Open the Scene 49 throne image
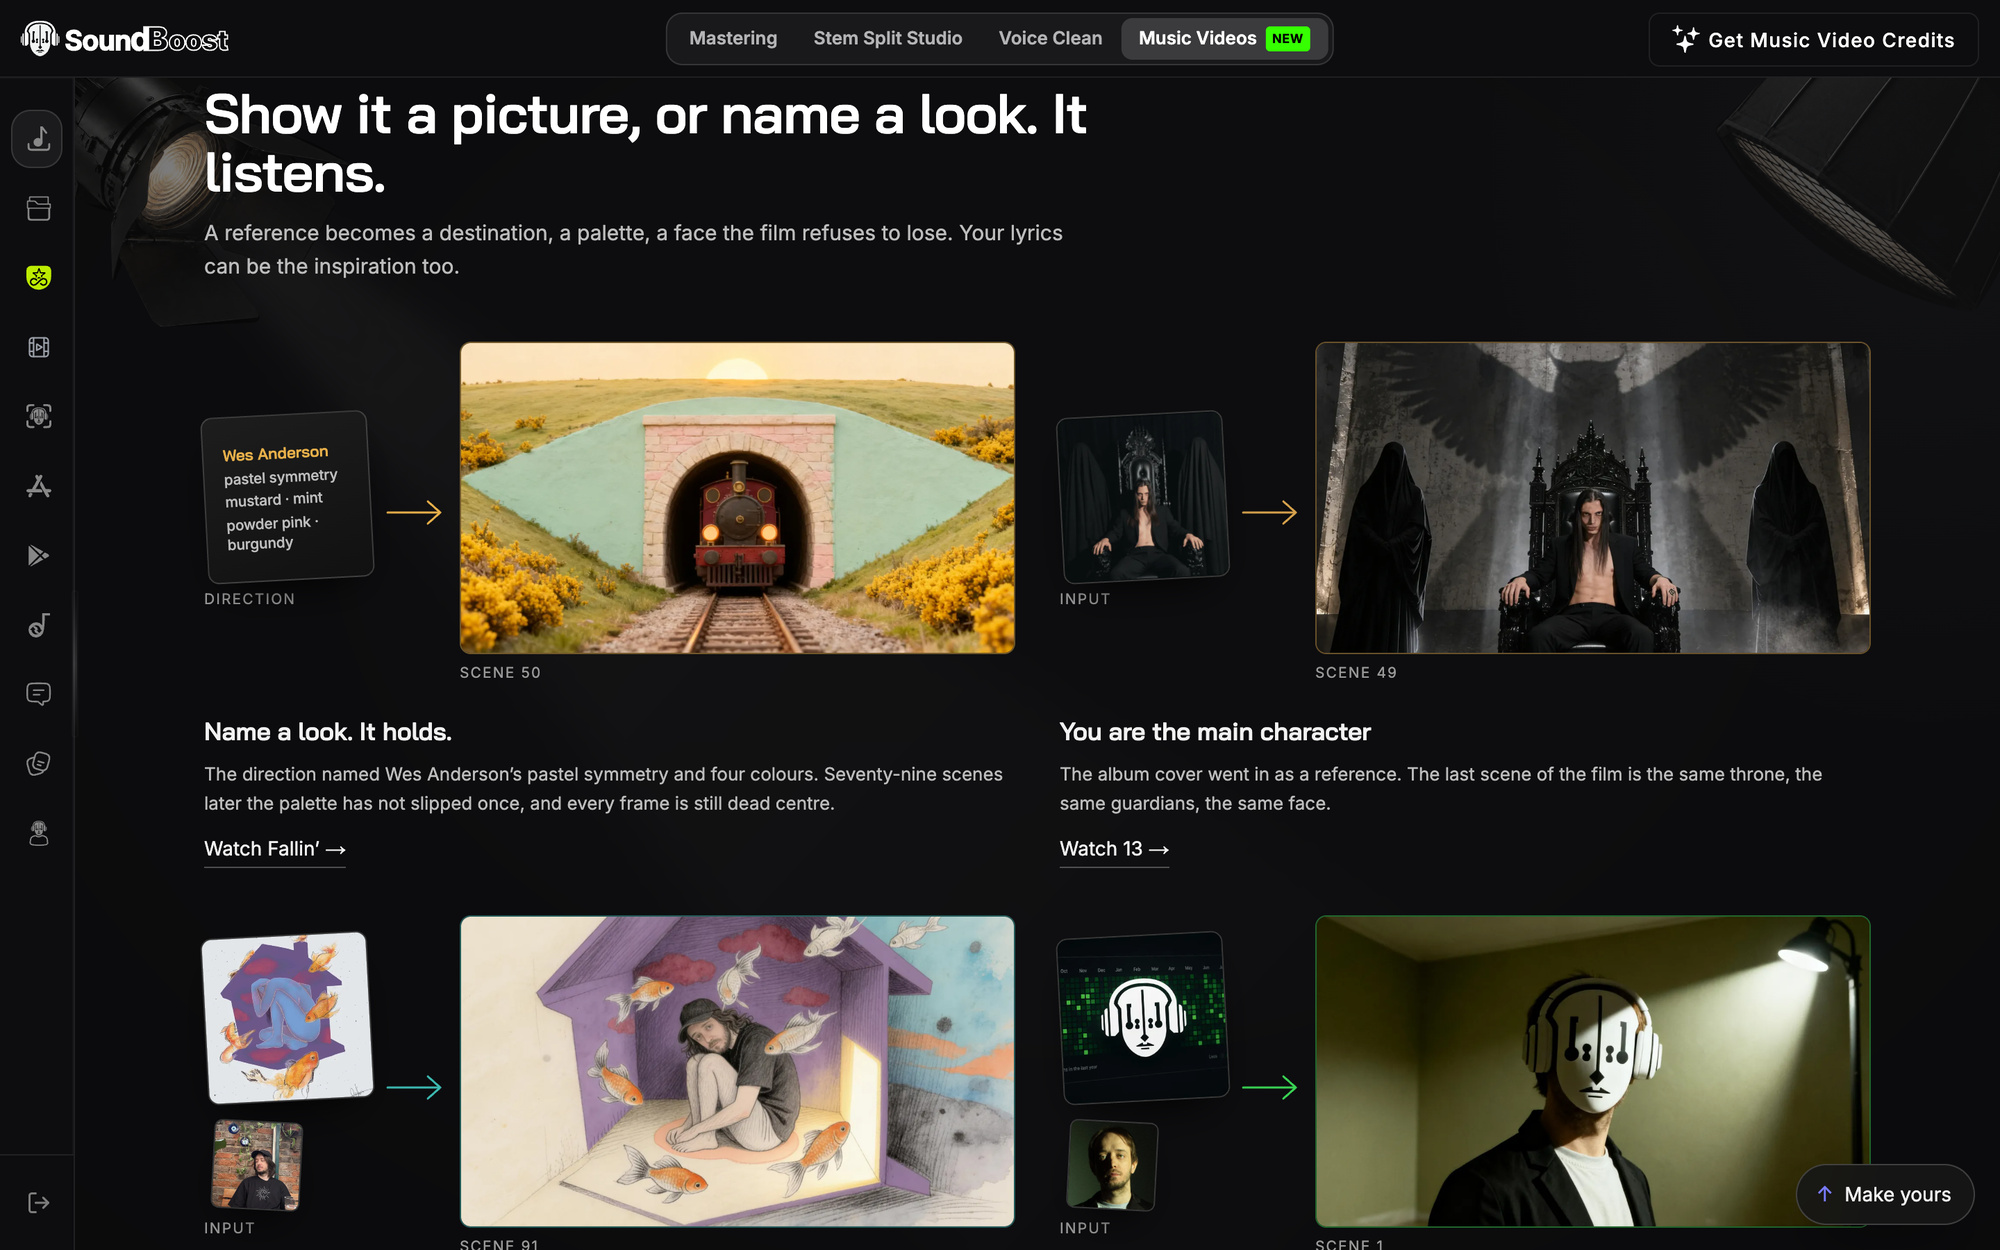Viewport: 2000px width, 1250px height. click(x=1592, y=498)
